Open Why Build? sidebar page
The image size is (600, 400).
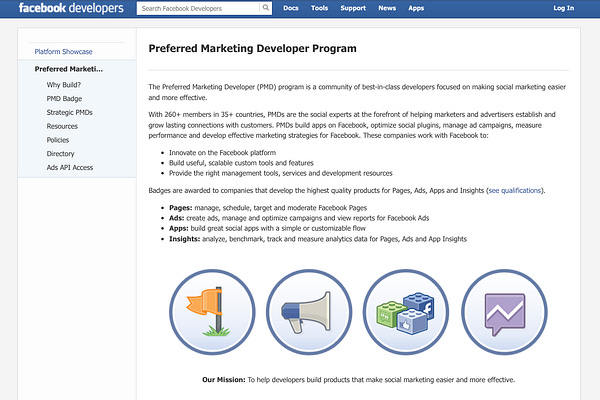point(64,85)
